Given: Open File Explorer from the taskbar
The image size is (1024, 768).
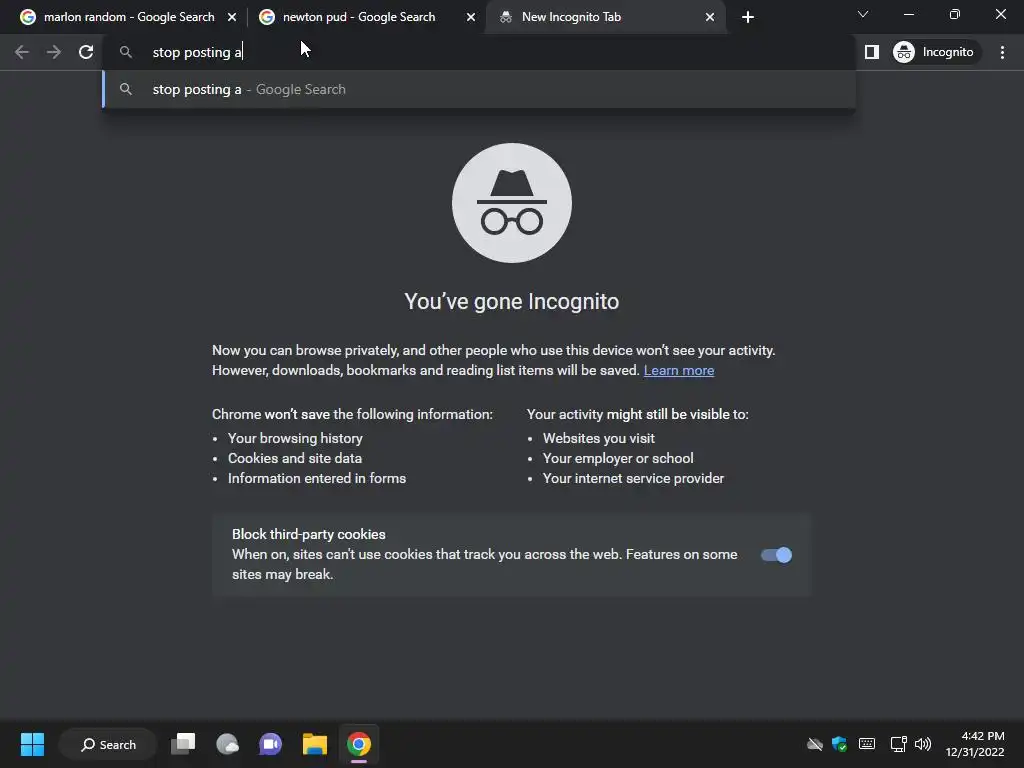Looking at the screenshot, I should [315, 744].
